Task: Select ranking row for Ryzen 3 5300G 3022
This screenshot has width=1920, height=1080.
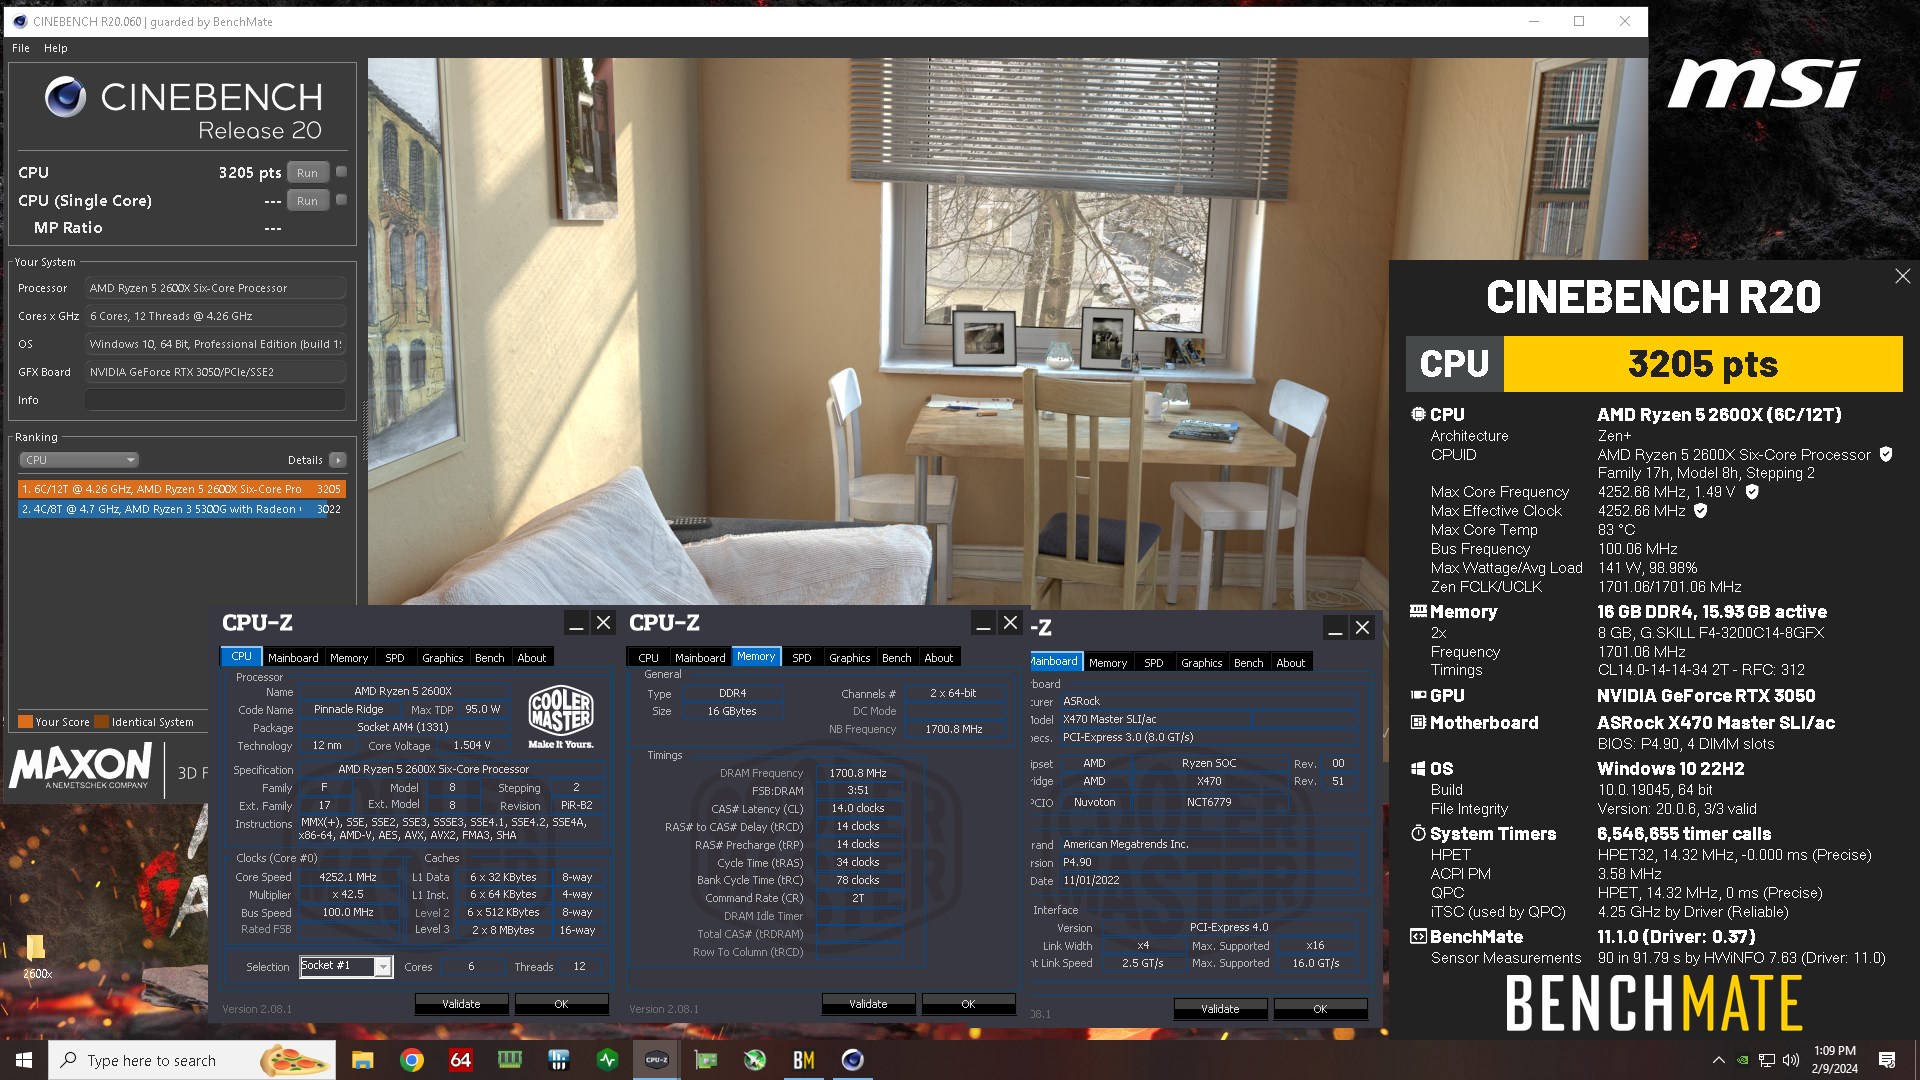Action: [181, 509]
